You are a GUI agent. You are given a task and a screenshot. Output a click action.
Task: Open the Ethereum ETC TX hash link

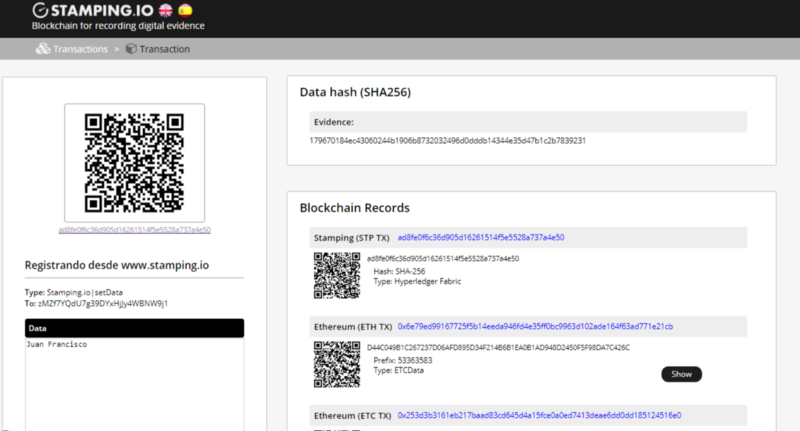pos(539,415)
